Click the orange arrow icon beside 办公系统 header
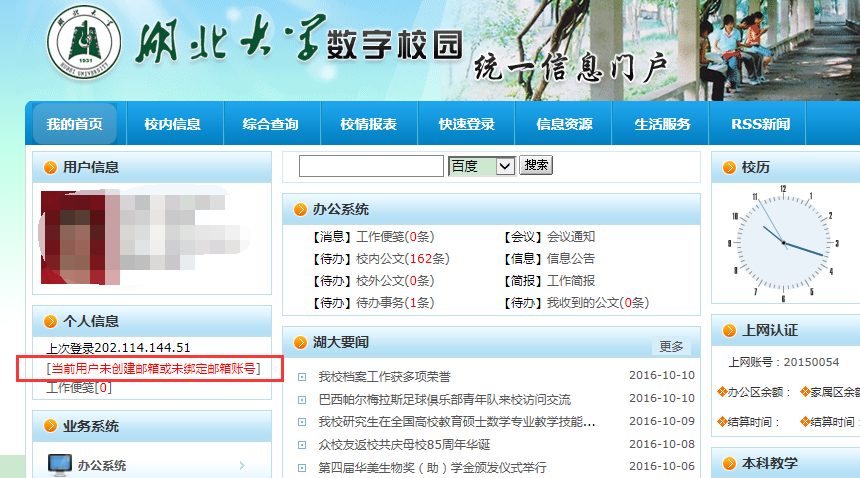 [x=298, y=210]
